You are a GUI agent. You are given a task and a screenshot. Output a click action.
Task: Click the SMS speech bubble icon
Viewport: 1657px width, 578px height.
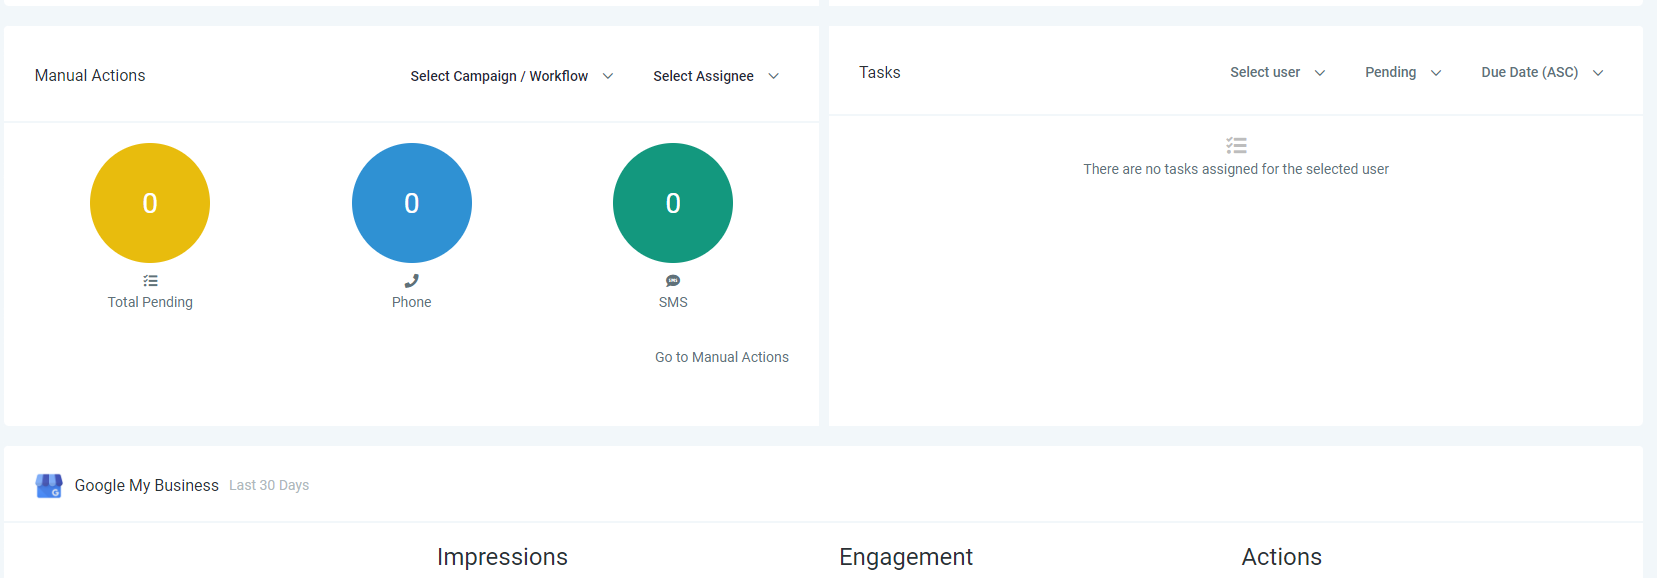click(673, 281)
